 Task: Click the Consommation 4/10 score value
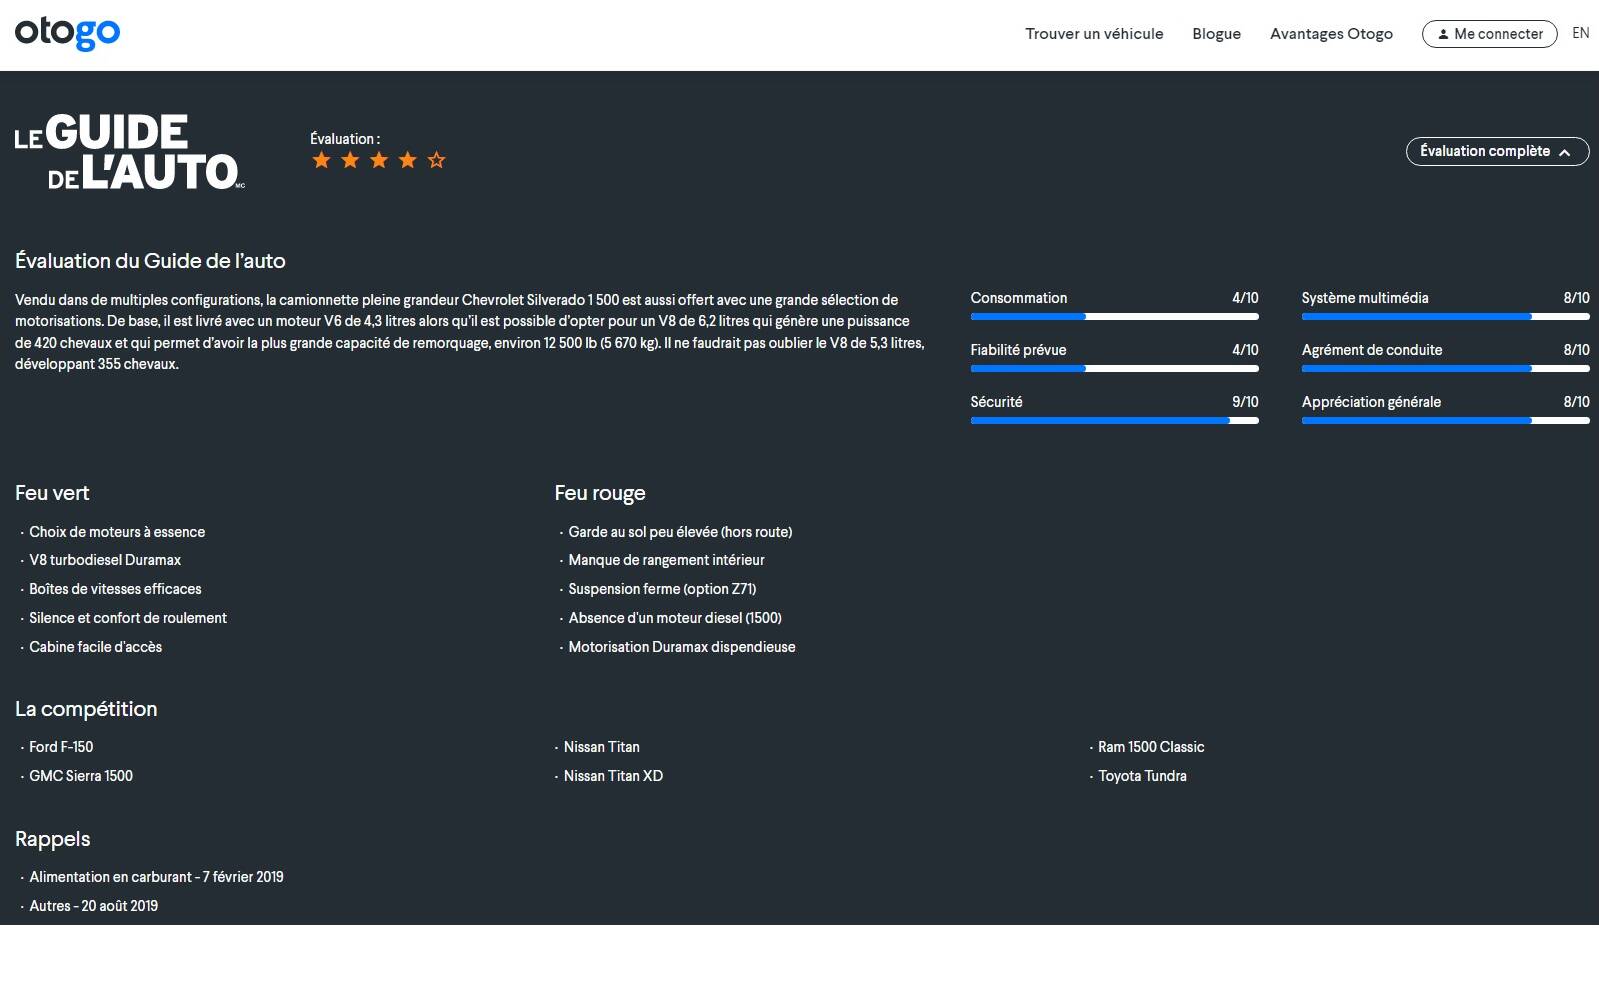click(x=1245, y=298)
